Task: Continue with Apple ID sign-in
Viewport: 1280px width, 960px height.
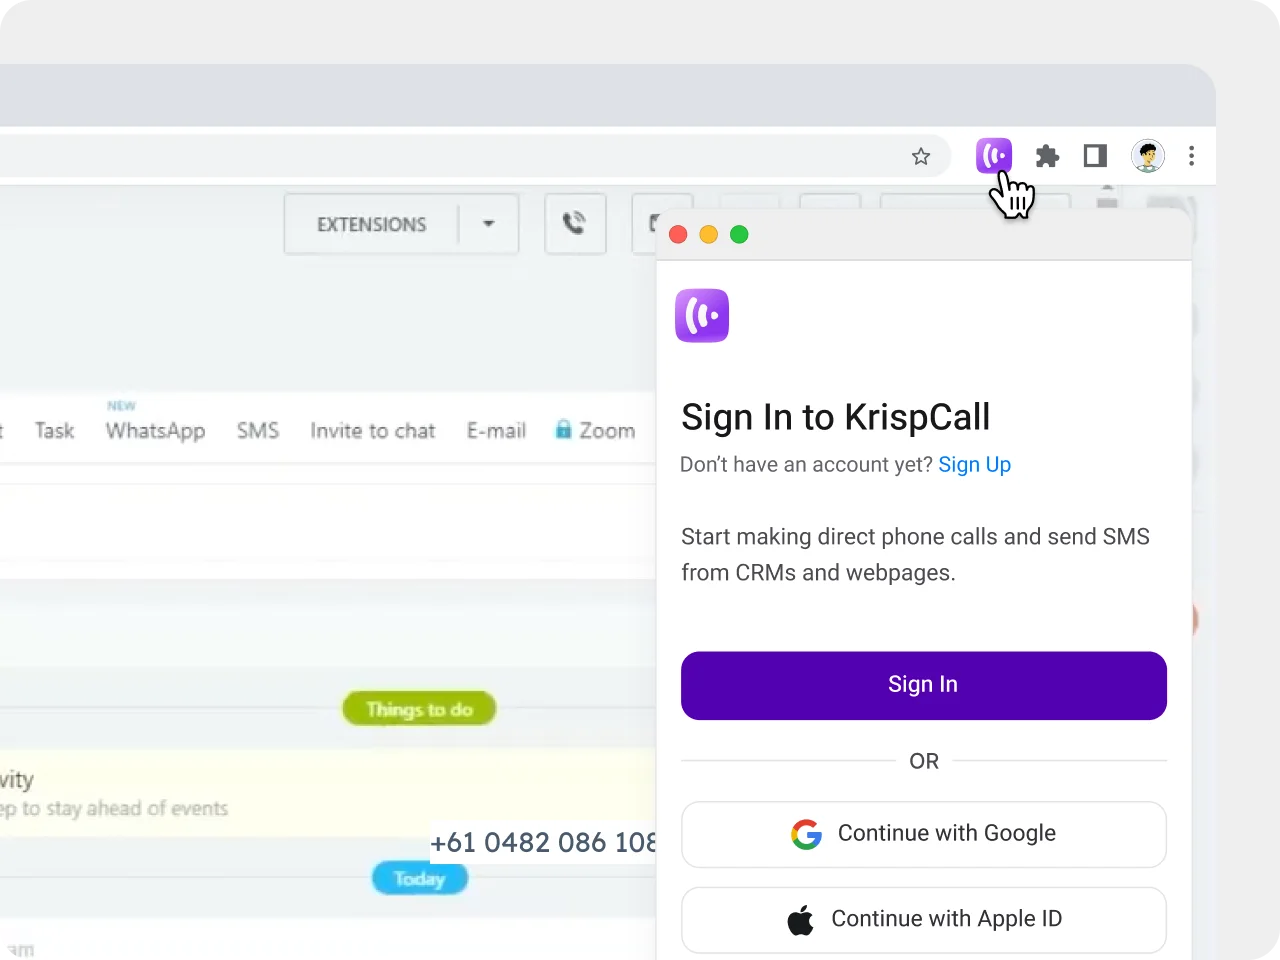Action: [924, 920]
